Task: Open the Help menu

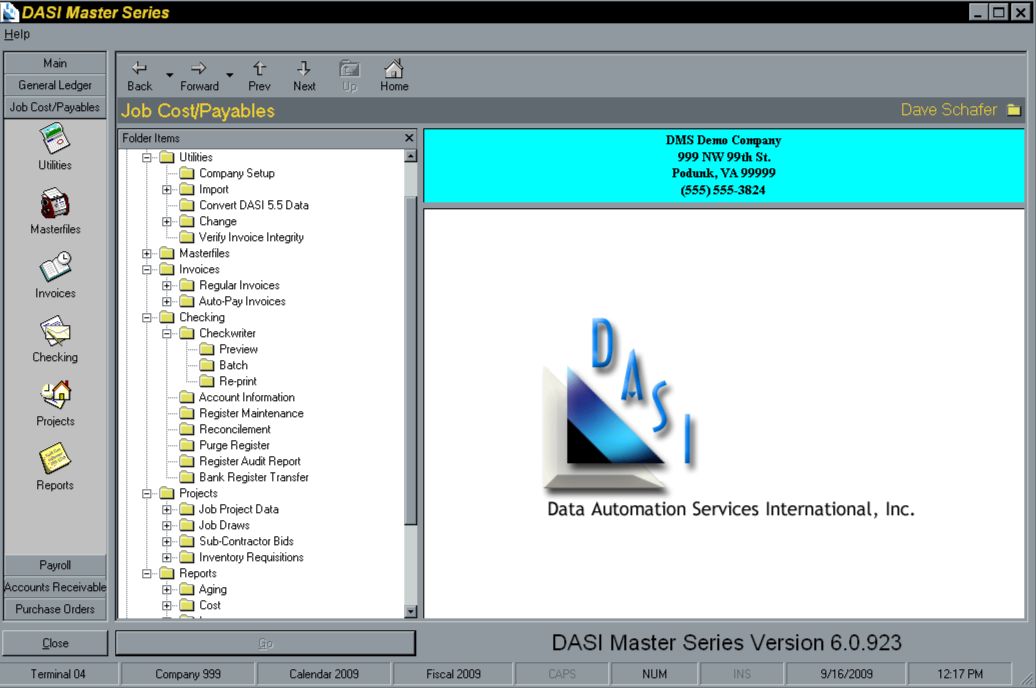Action: click(x=17, y=34)
